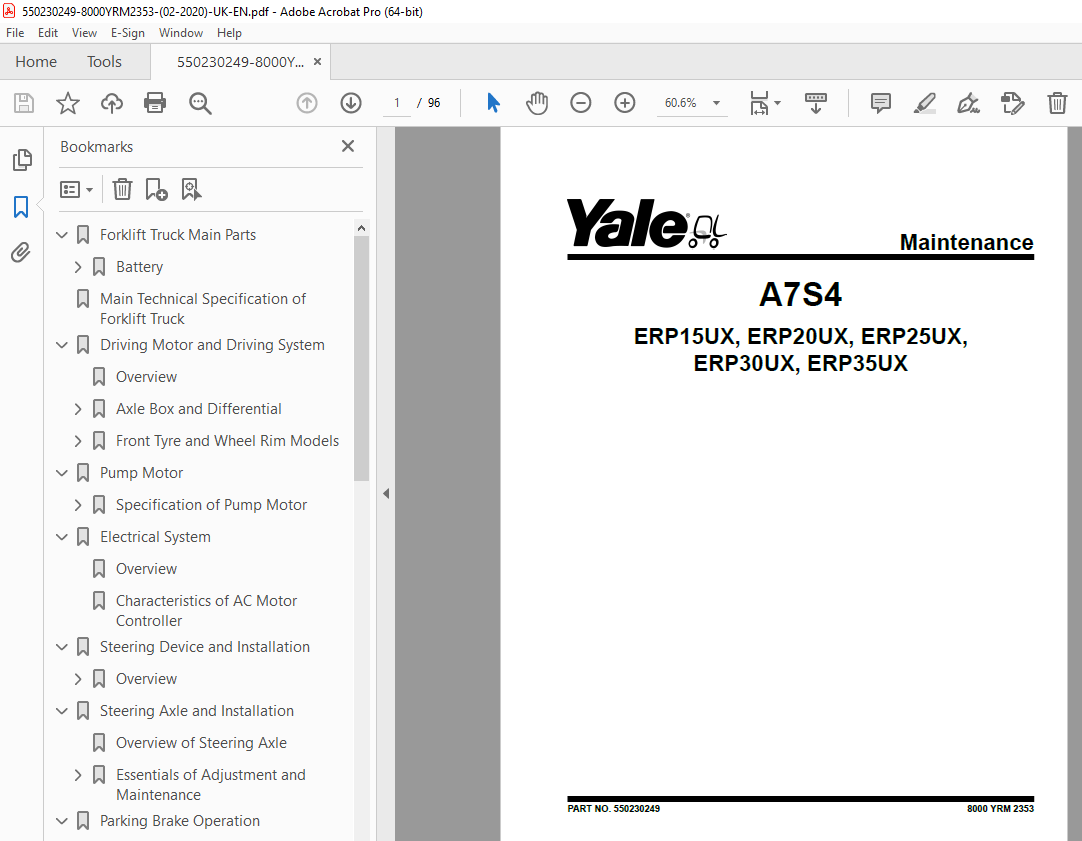Select the Pump Motor bookmark label
The height and width of the screenshot is (841, 1082).
click(x=141, y=473)
